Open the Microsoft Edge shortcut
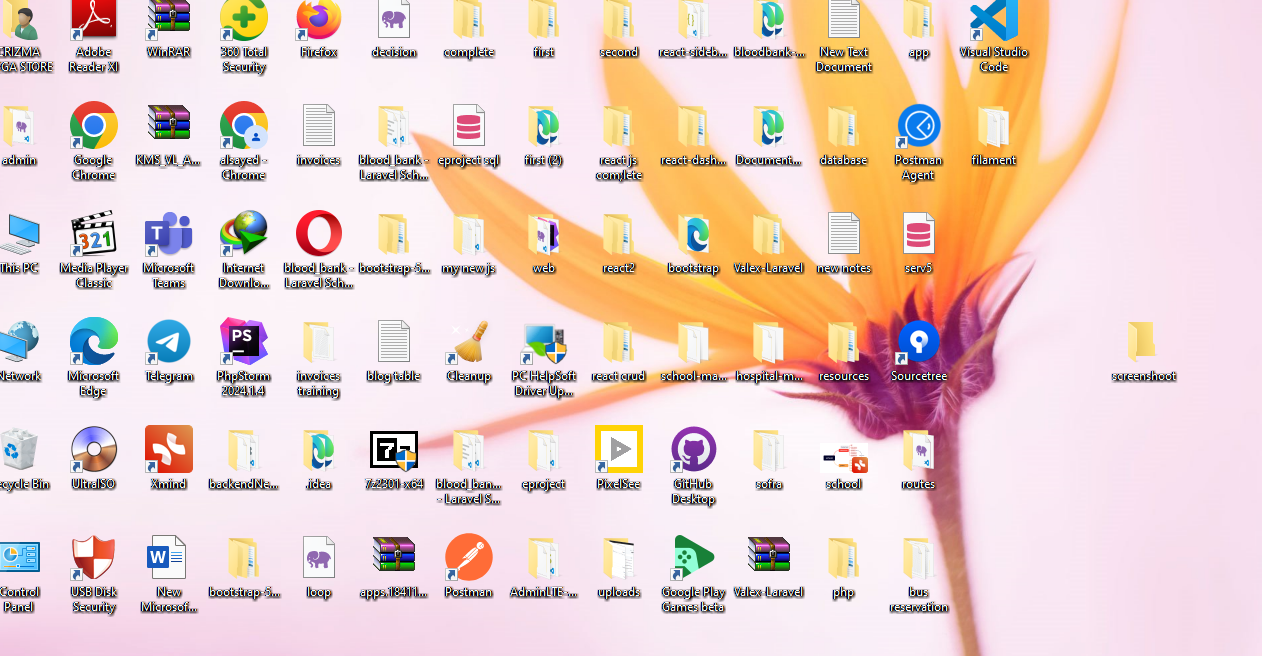Viewport: 1262px width, 656px height. click(94, 342)
